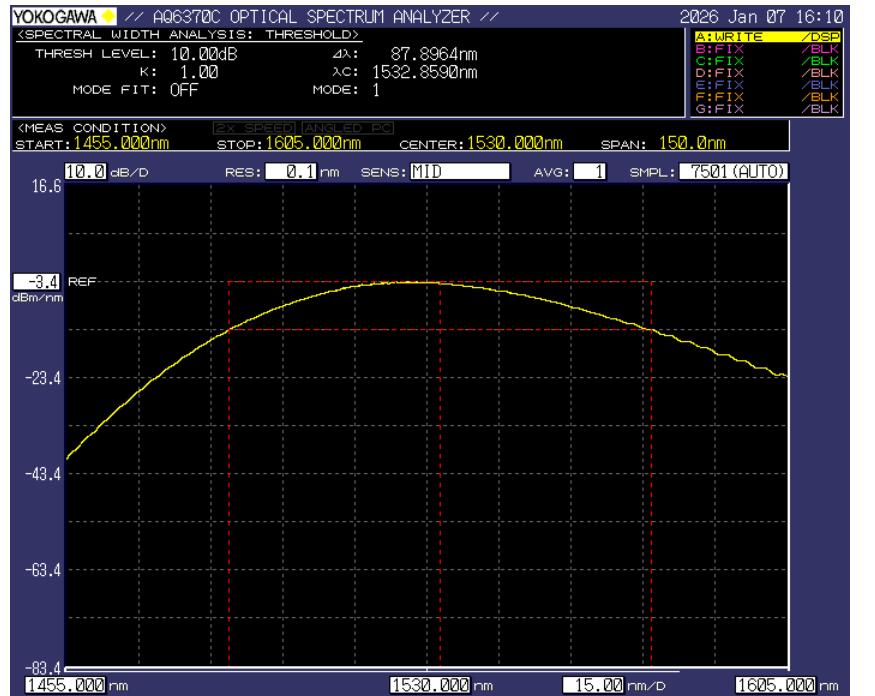Click the -83.4 bottom axis label
The image size is (875, 696).
[43, 668]
